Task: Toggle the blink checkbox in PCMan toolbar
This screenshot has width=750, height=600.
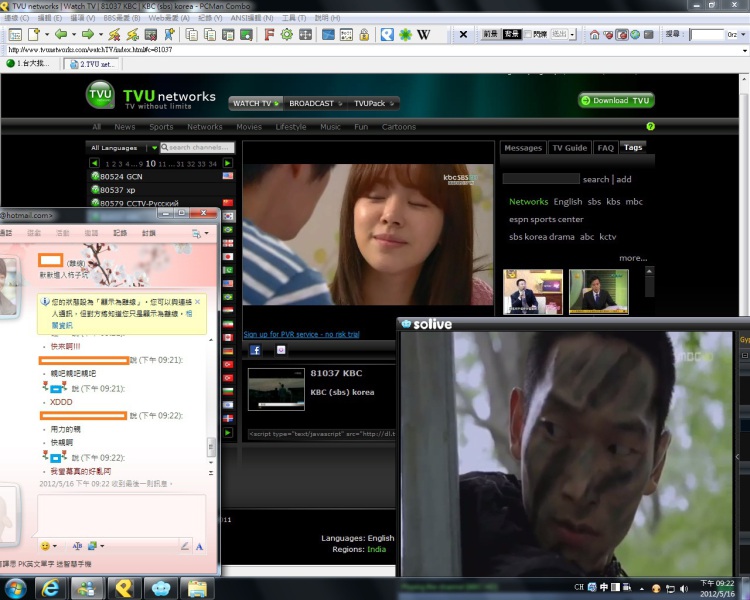Action: pyautogui.click(x=528, y=34)
